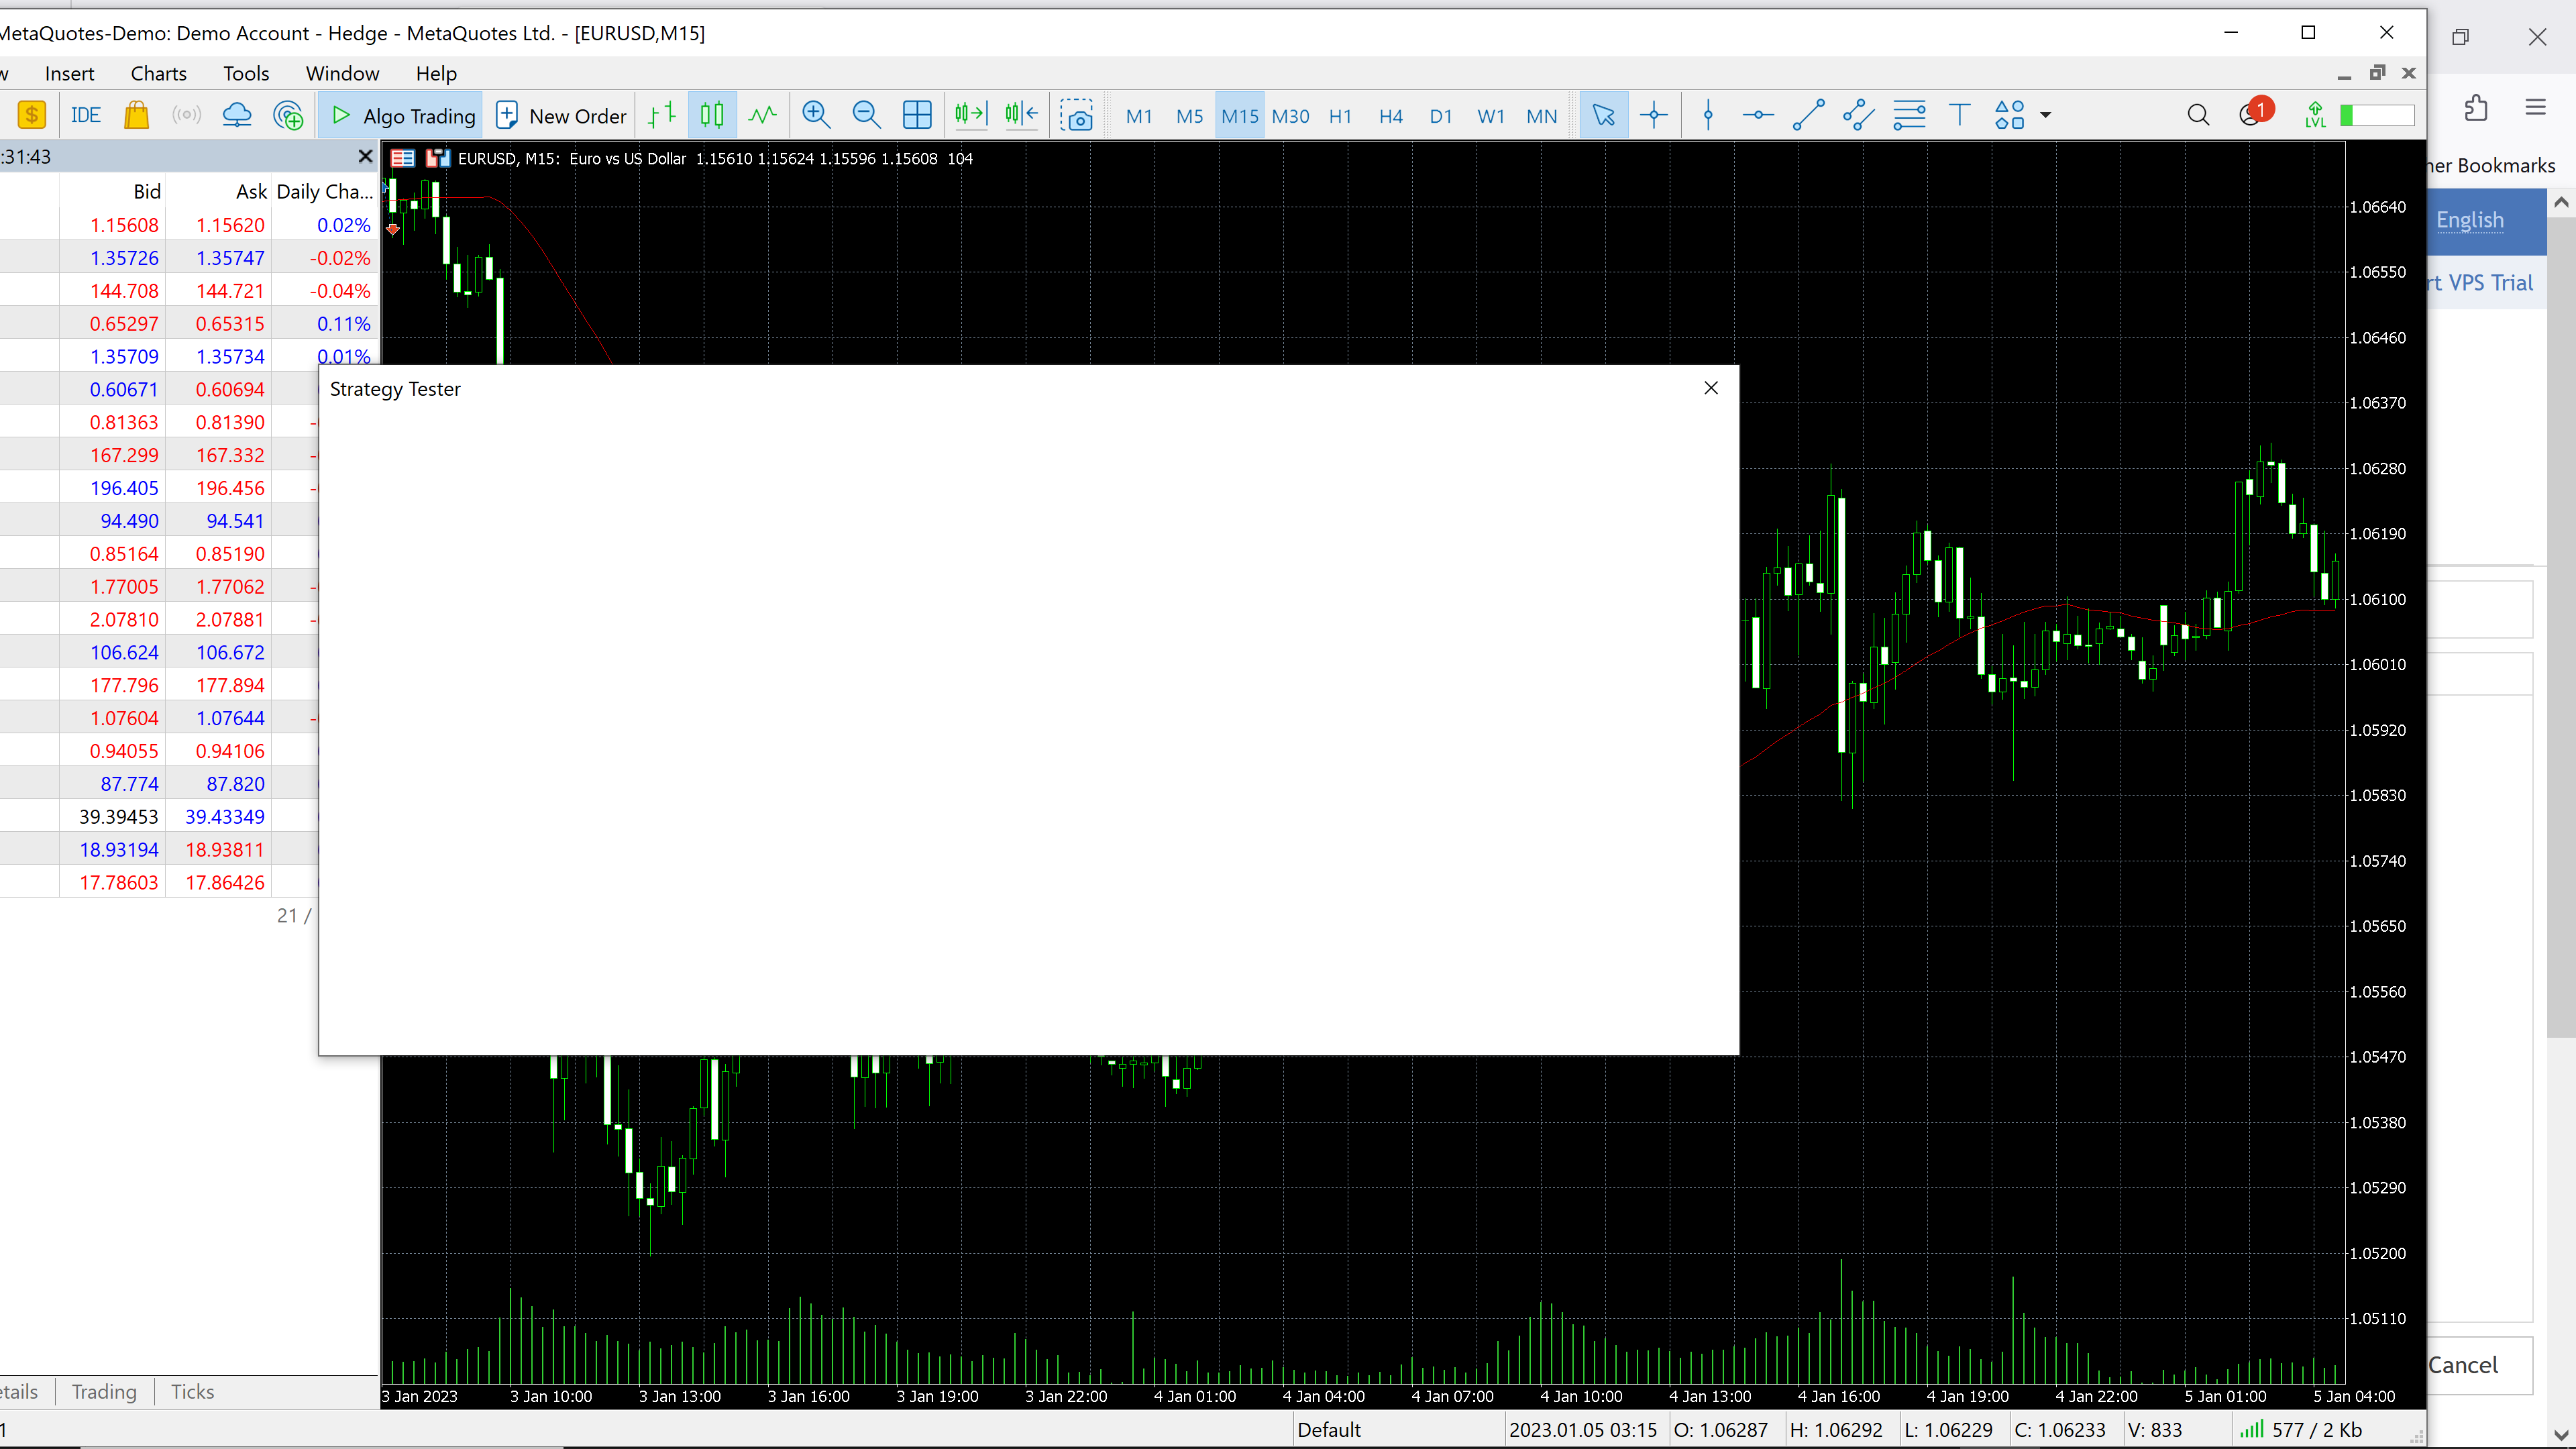2576x1449 pixels.
Task: Open the Help menu
Action: point(436,73)
